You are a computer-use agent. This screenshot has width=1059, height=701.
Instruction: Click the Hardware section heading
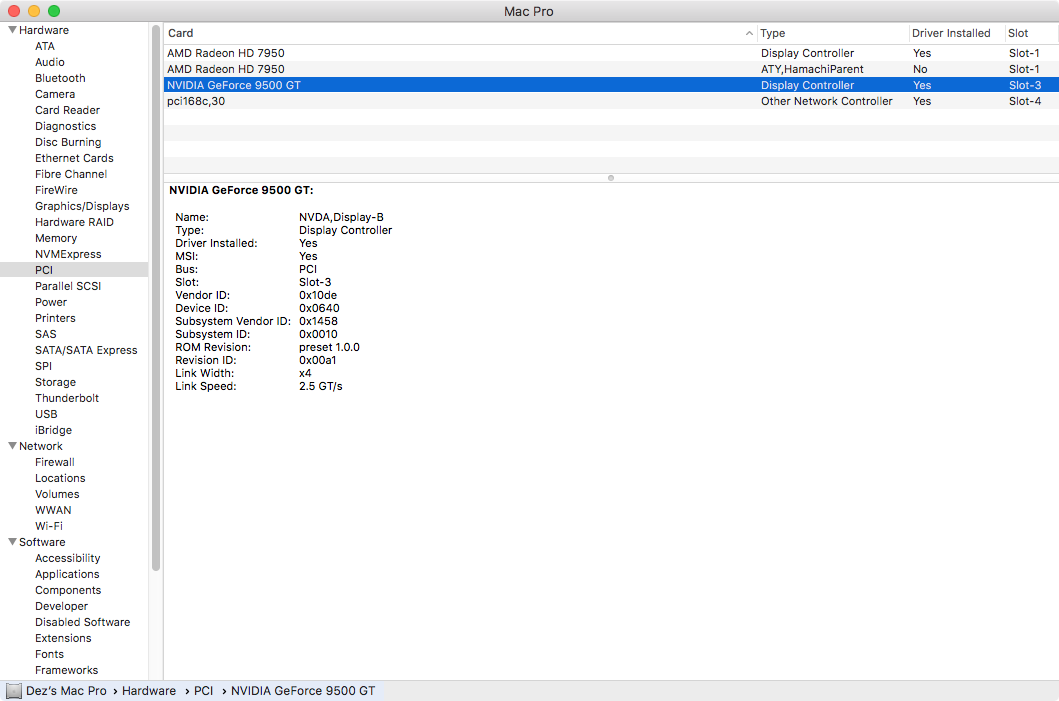point(44,30)
